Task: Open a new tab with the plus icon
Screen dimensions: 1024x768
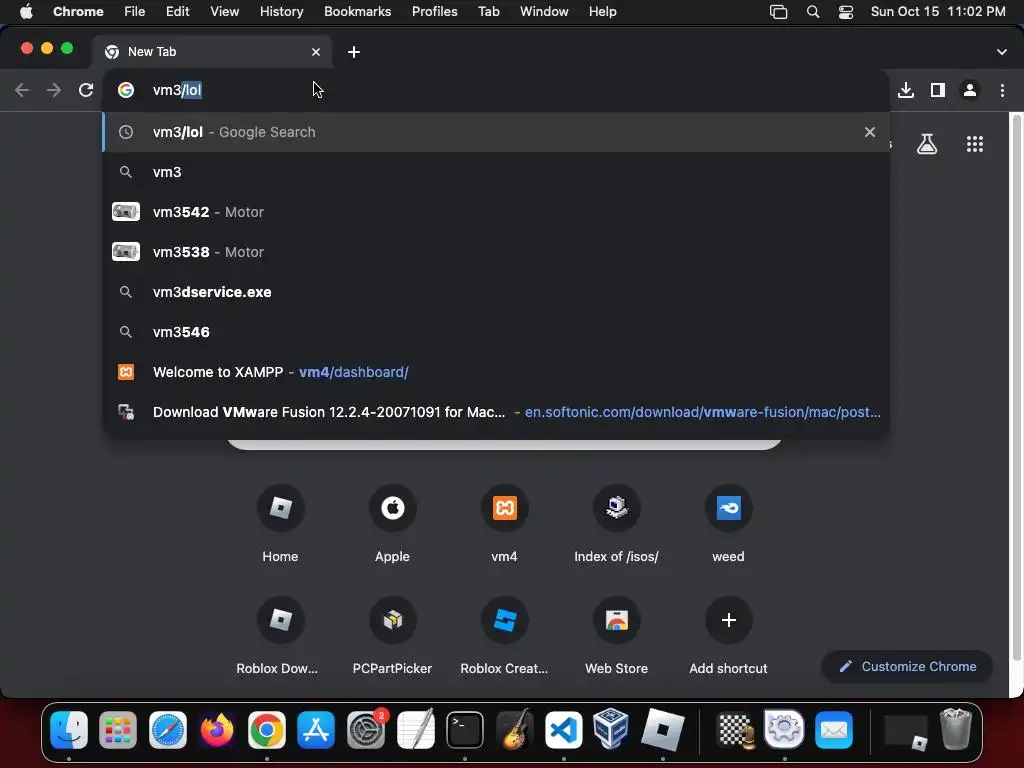Action: [x=354, y=52]
